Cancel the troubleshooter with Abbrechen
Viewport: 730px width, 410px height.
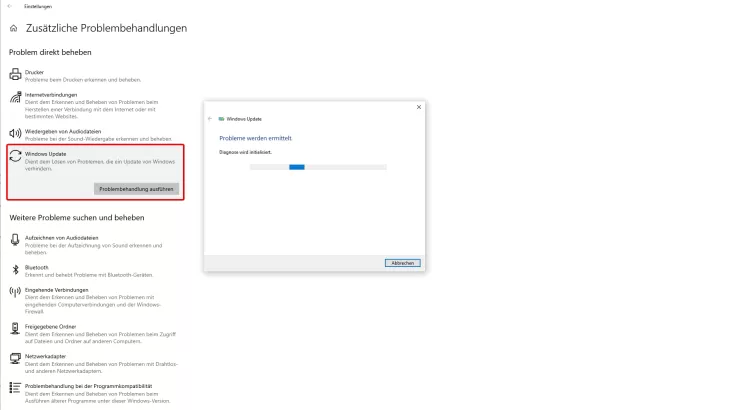click(402, 263)
